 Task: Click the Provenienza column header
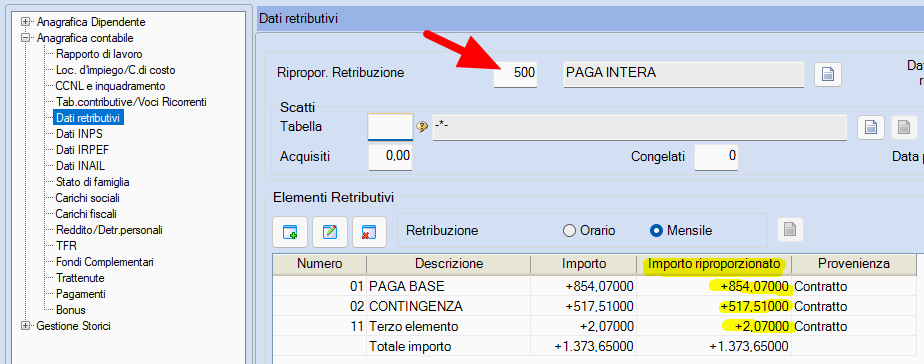(854, 263)
